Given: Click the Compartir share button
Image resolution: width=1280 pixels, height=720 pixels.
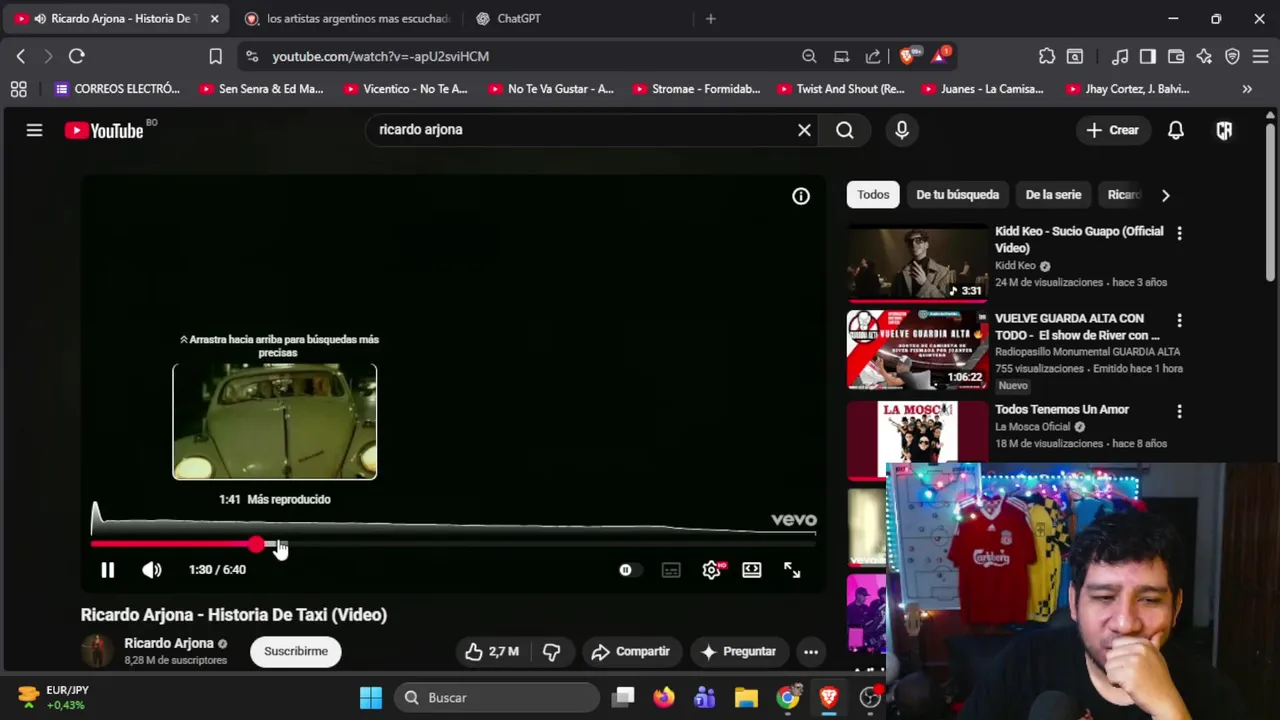Looking at the screenshot, I should 630,651.
